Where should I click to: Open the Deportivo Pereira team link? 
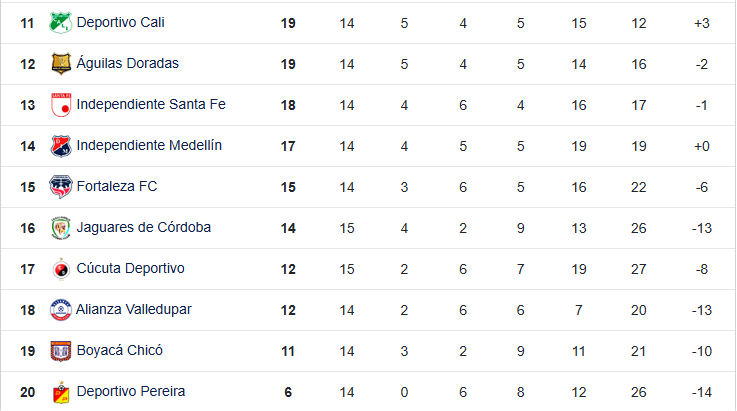(130, 391)
